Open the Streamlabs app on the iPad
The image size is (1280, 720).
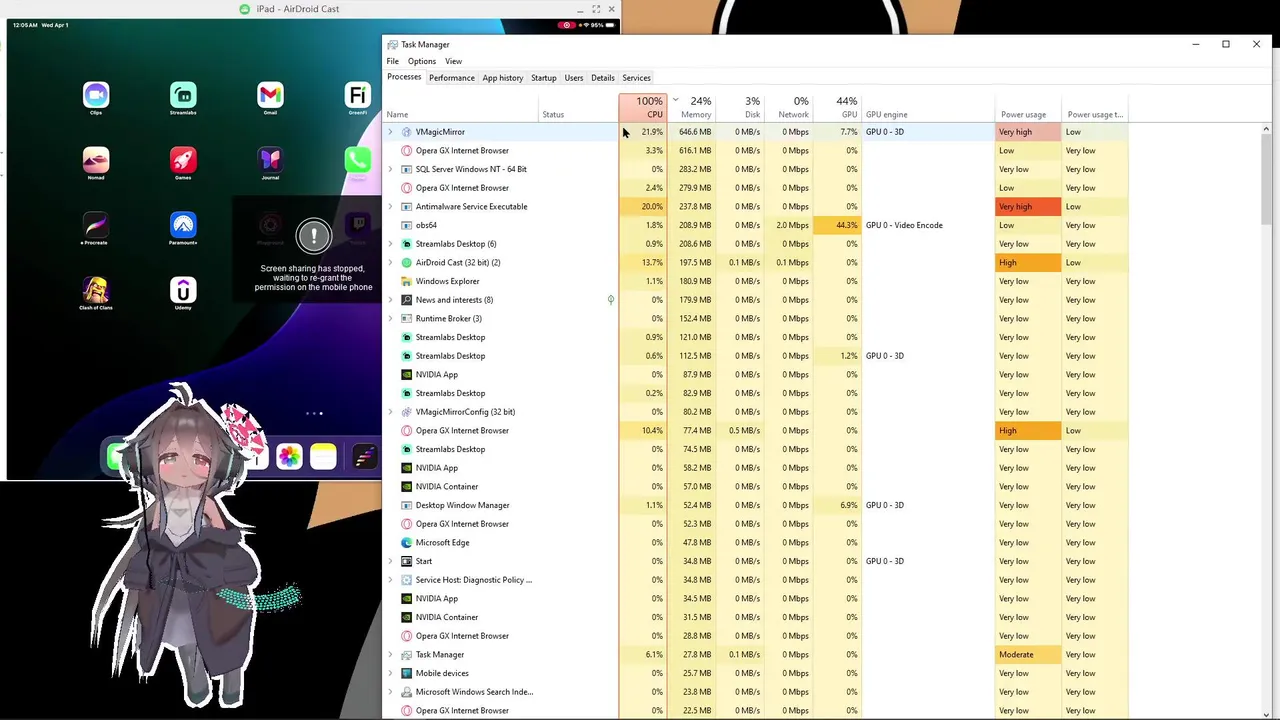click(183, 95)
